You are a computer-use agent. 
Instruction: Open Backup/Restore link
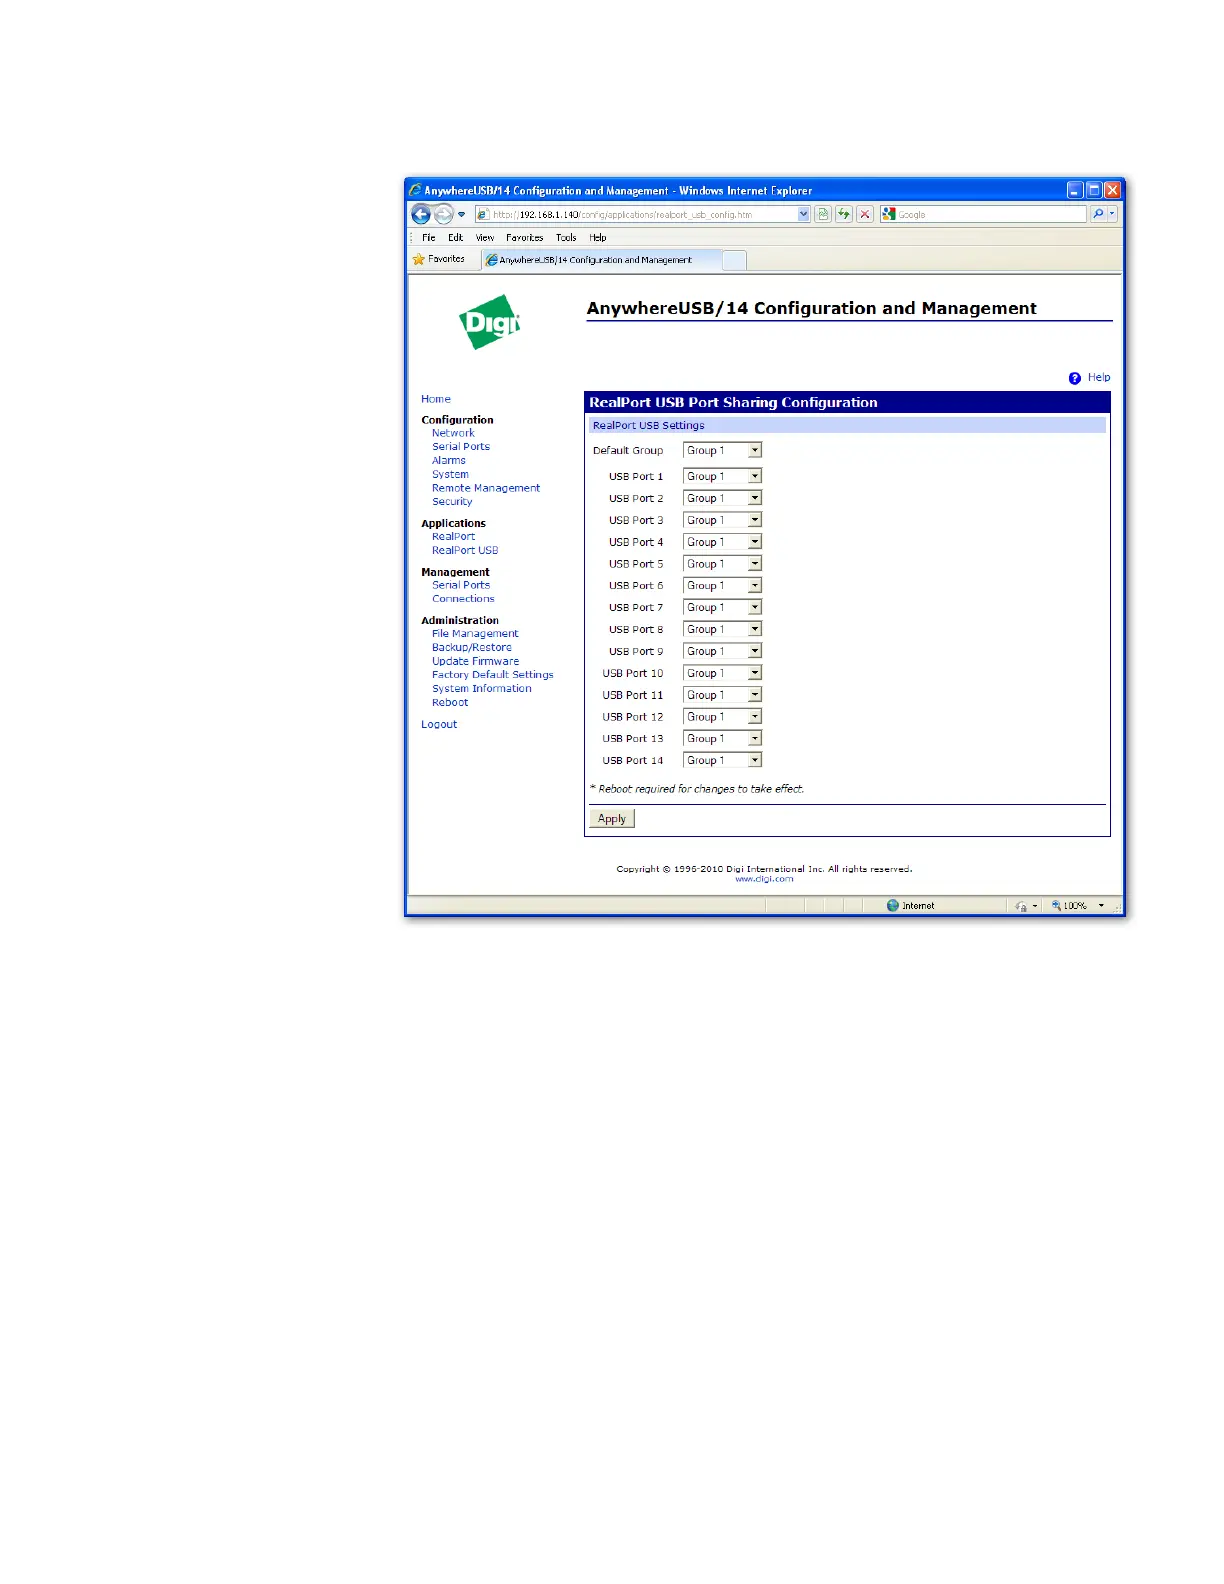point(472,648)
